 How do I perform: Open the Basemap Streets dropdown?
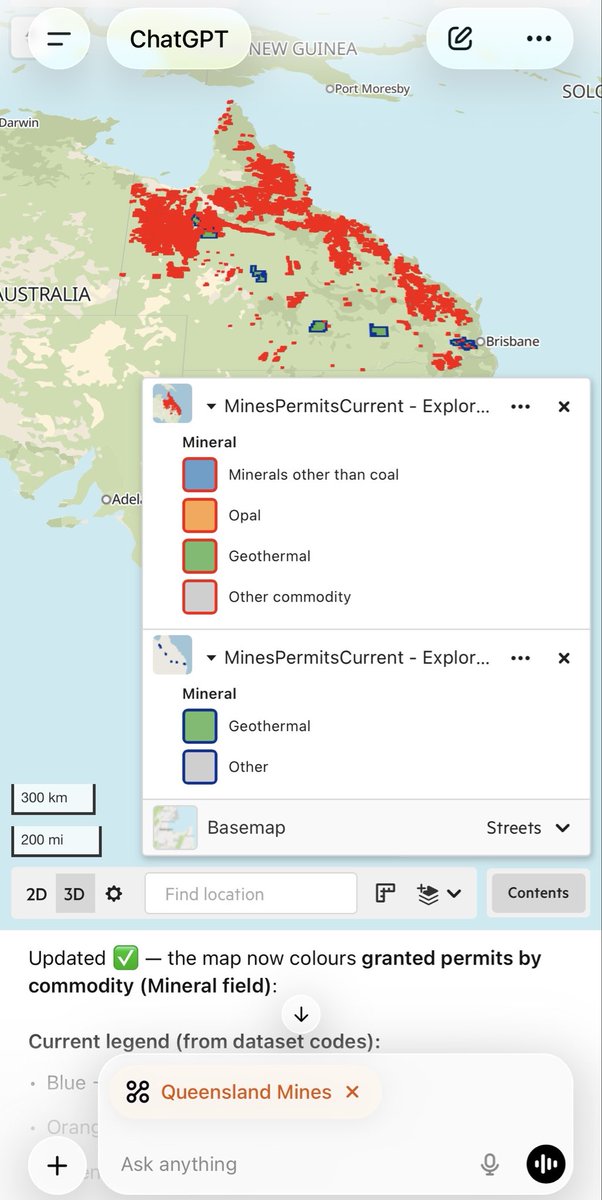(528, 828)
